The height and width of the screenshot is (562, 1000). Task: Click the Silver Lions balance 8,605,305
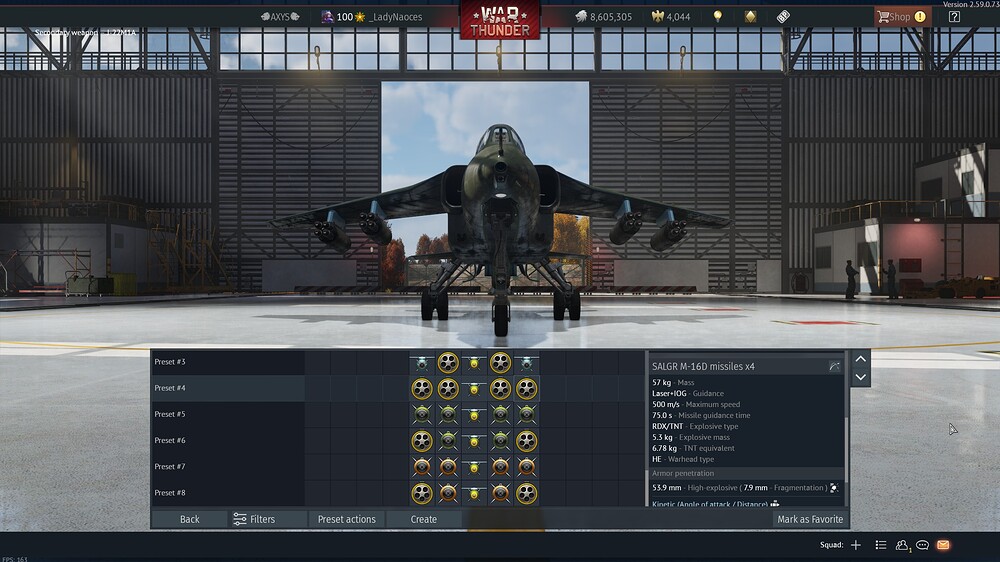click(x=603, y=17)
